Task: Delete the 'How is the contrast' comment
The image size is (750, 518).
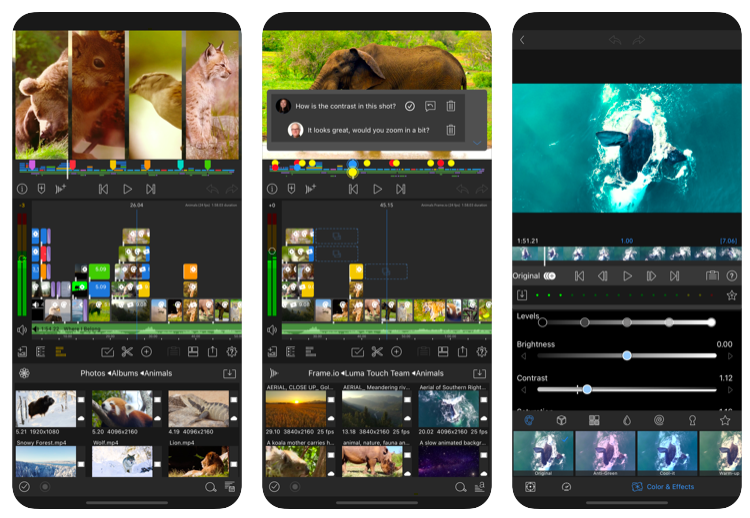Action: point(451,106)
